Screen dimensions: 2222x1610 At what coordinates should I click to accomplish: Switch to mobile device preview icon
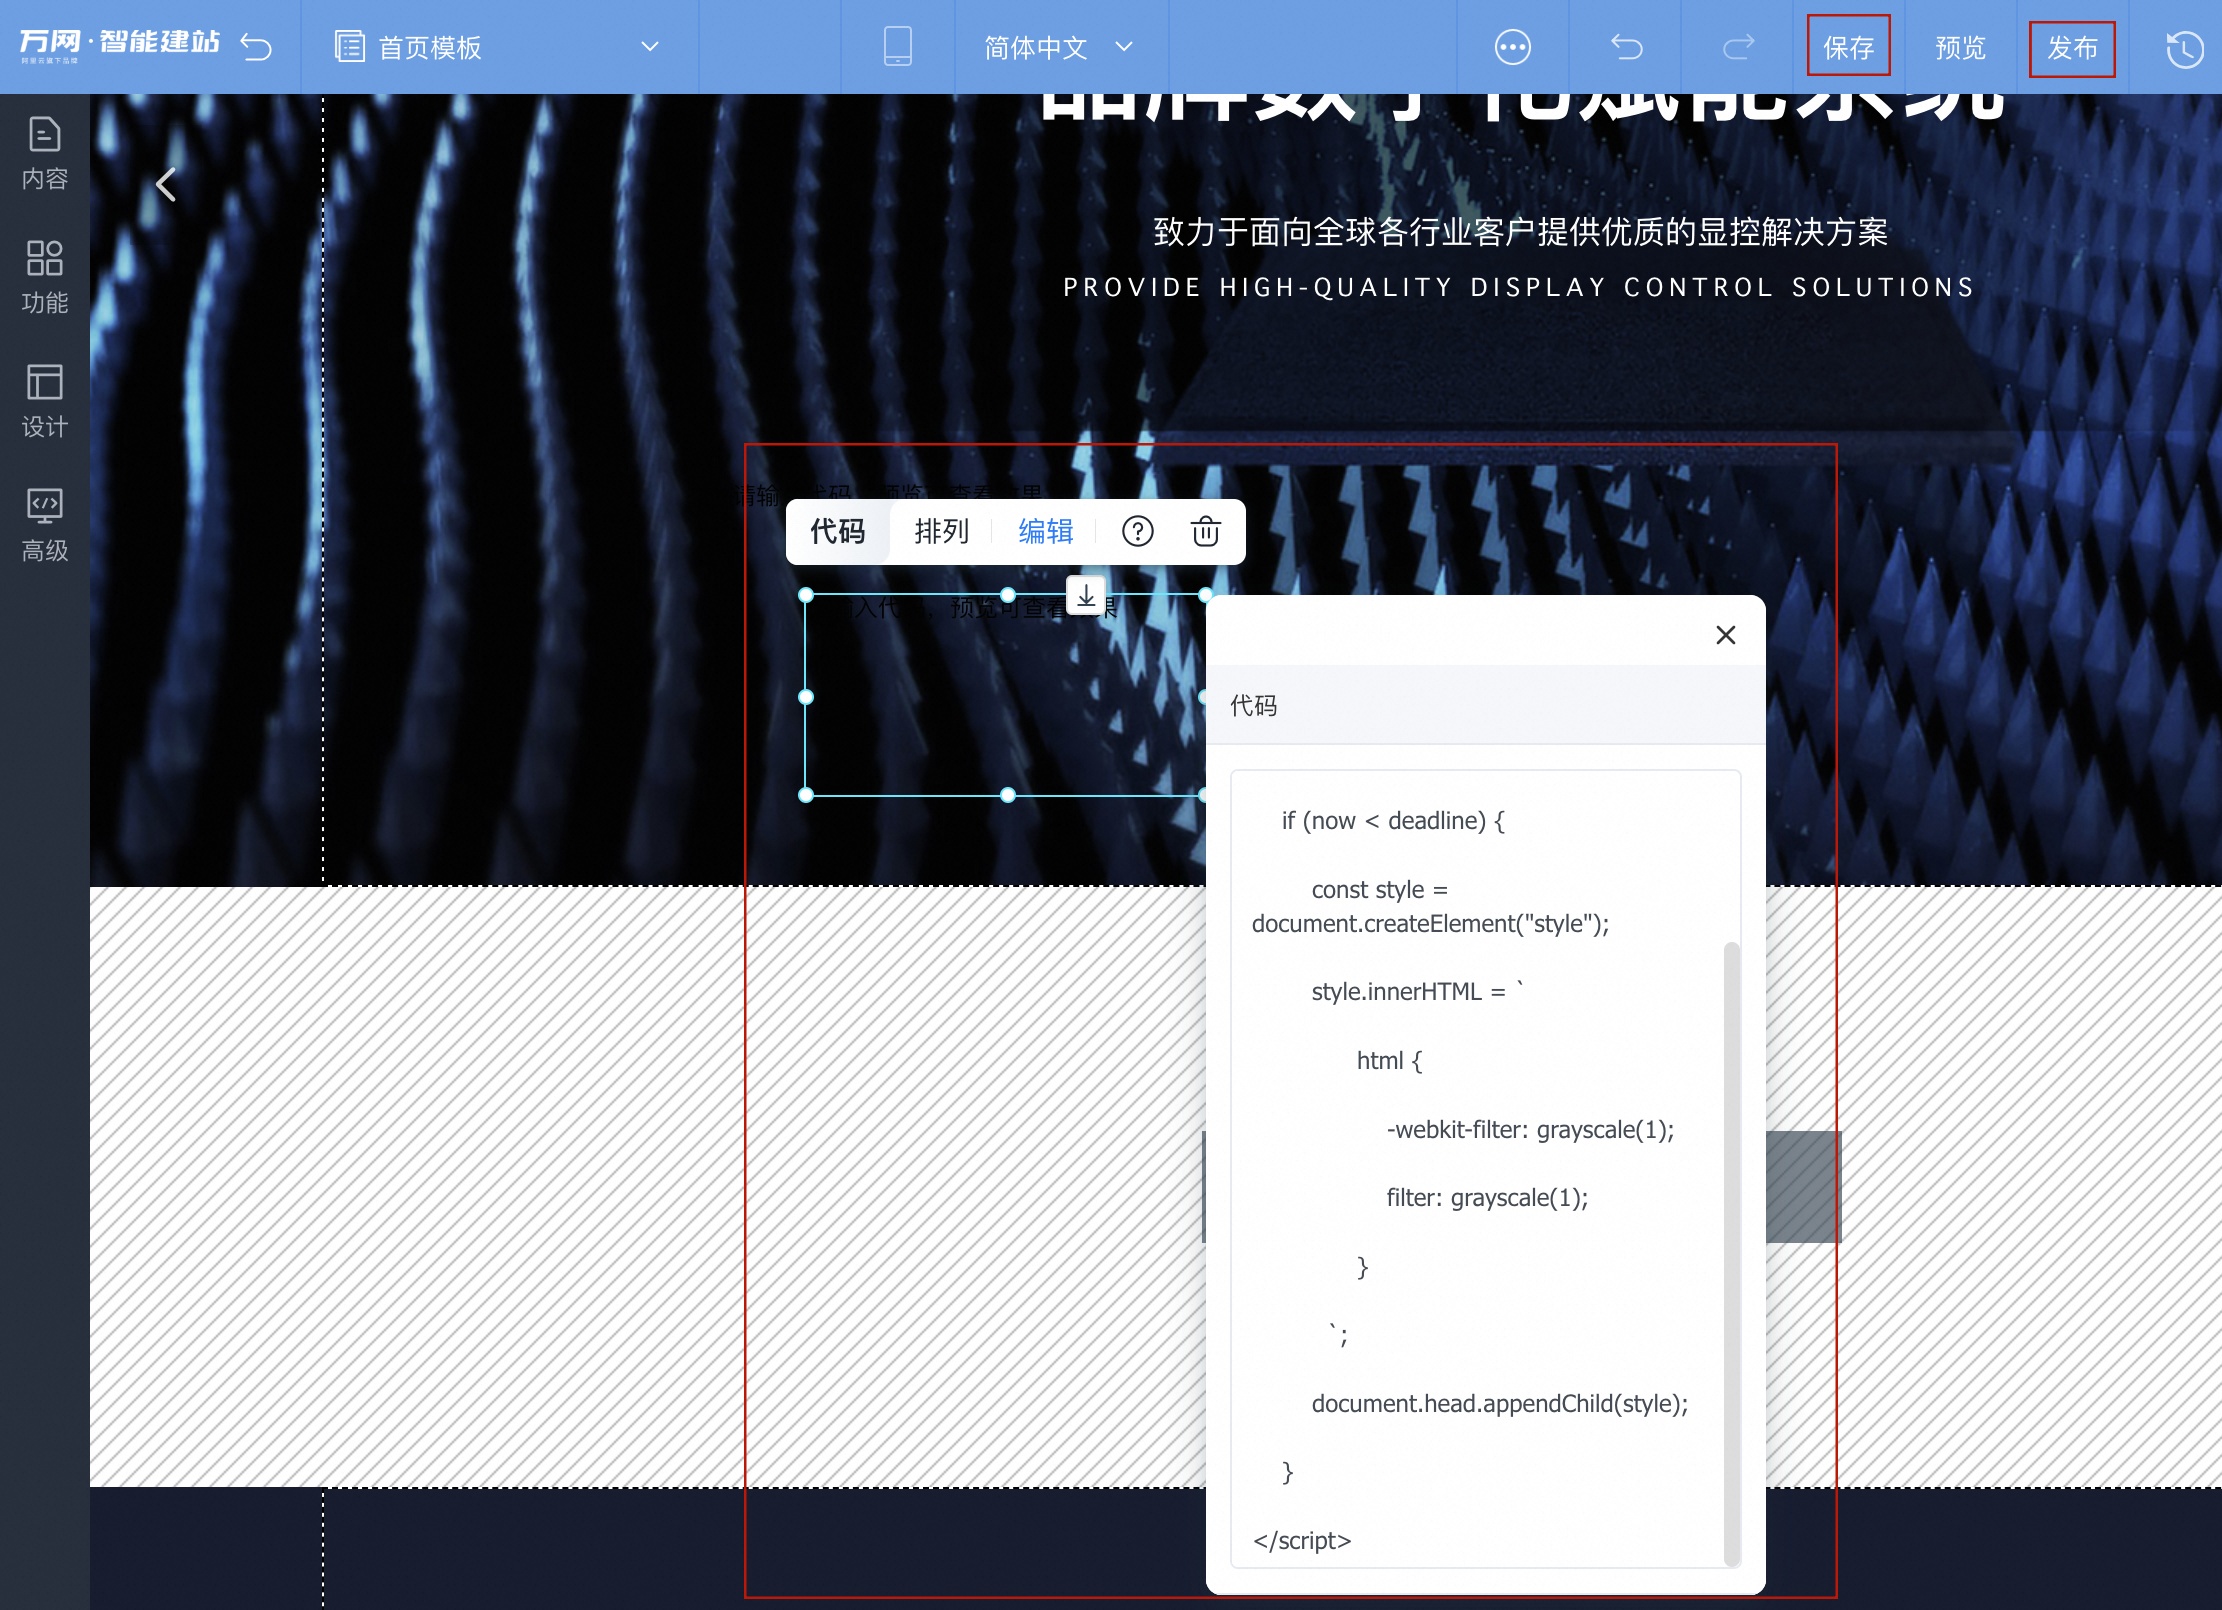pos(898,47)
